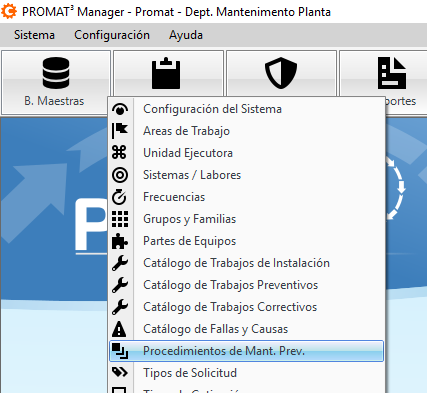Screen dimensions: 427x393
Task: Click wrench icon beside Catálogo de Trabajos de Instalación
Action: point(120,263)
